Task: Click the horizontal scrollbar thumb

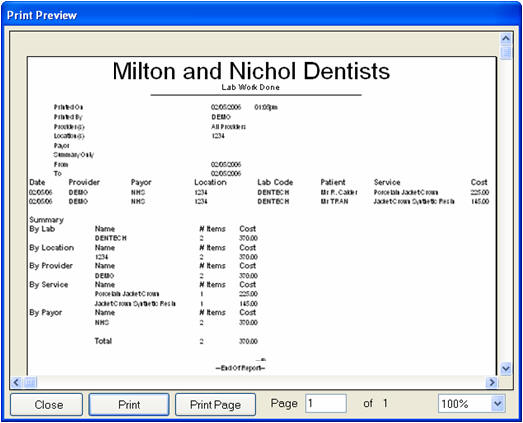Action: pyautogui.click(x=30, y=382)
